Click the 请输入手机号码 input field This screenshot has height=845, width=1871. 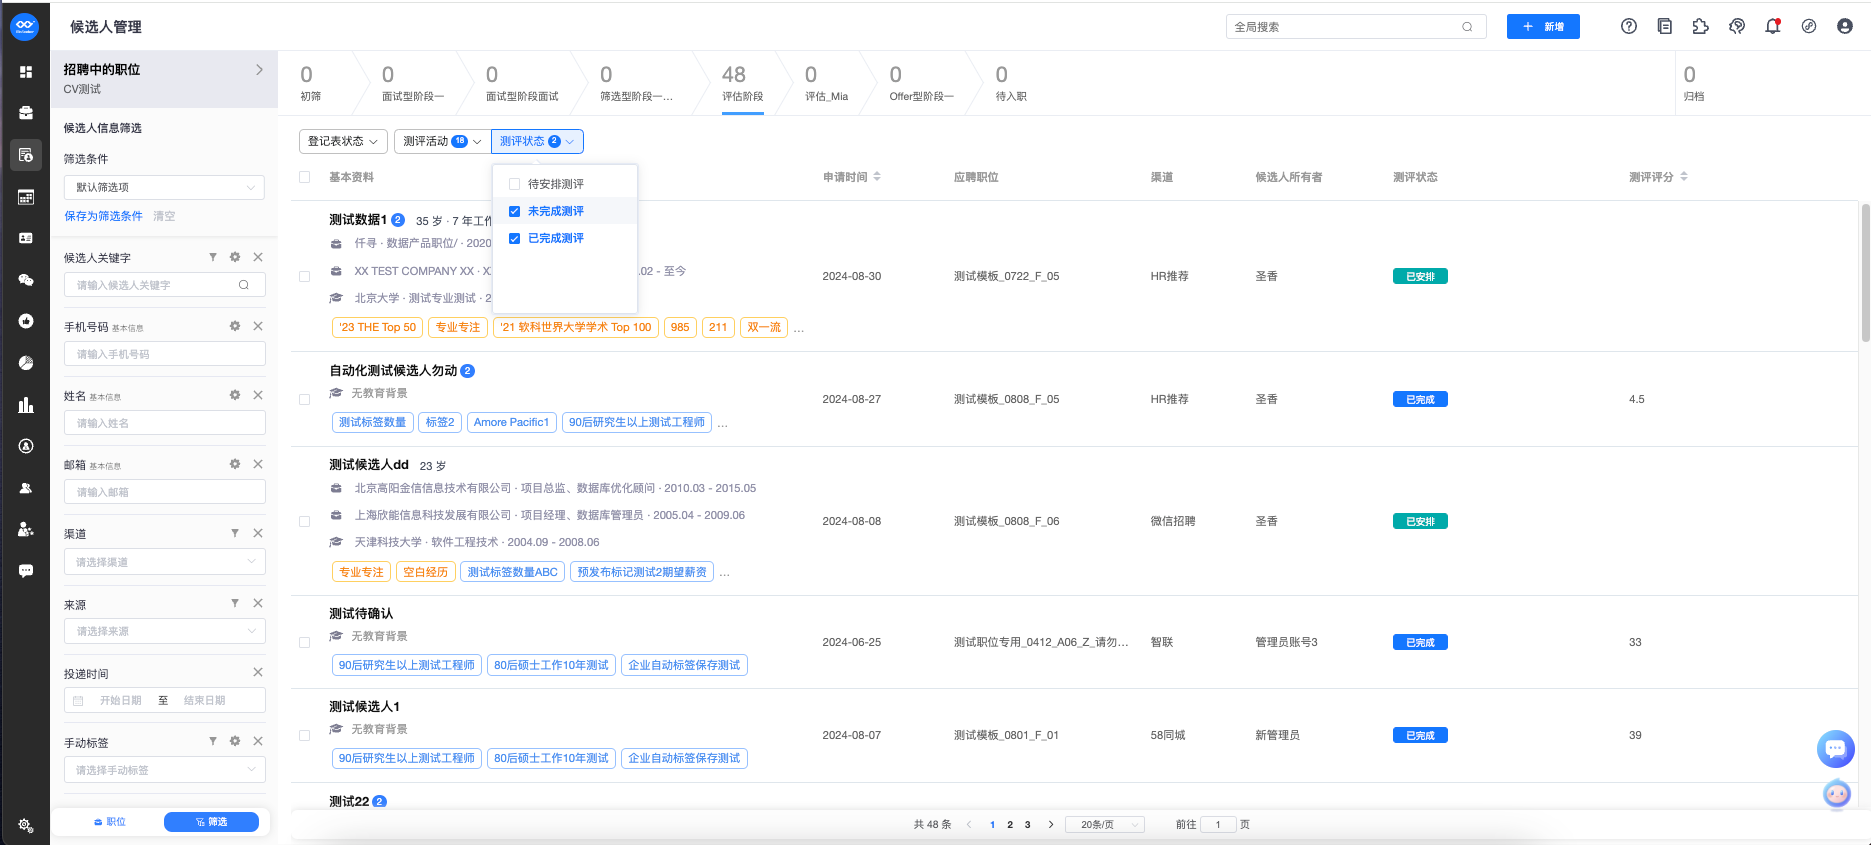(x=165, y=354)
